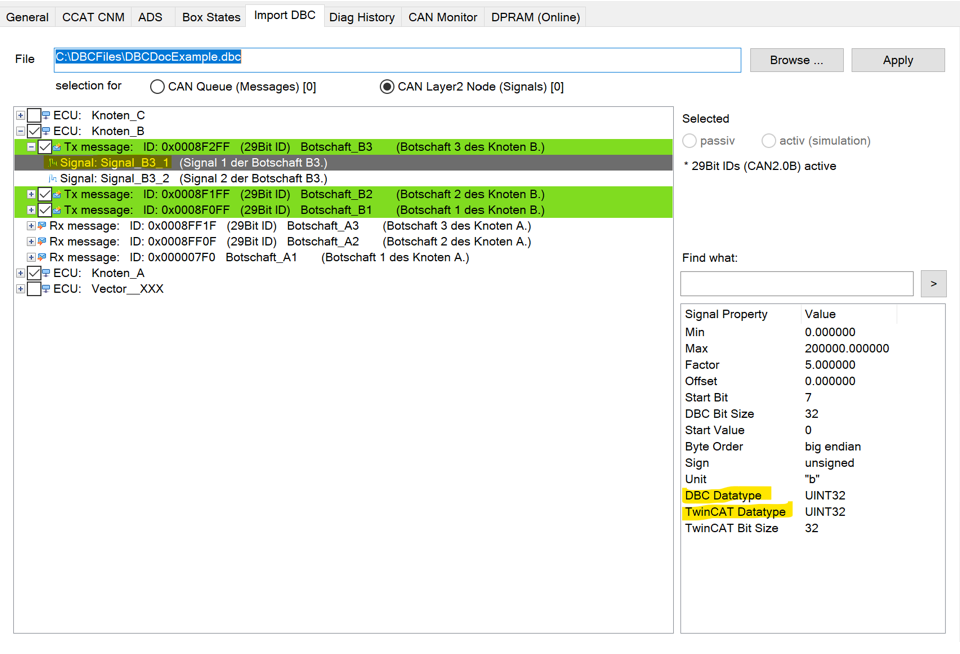
Task: Expand the Rx message Botschaft_A2 node
Action: click(x=31, y=242)
